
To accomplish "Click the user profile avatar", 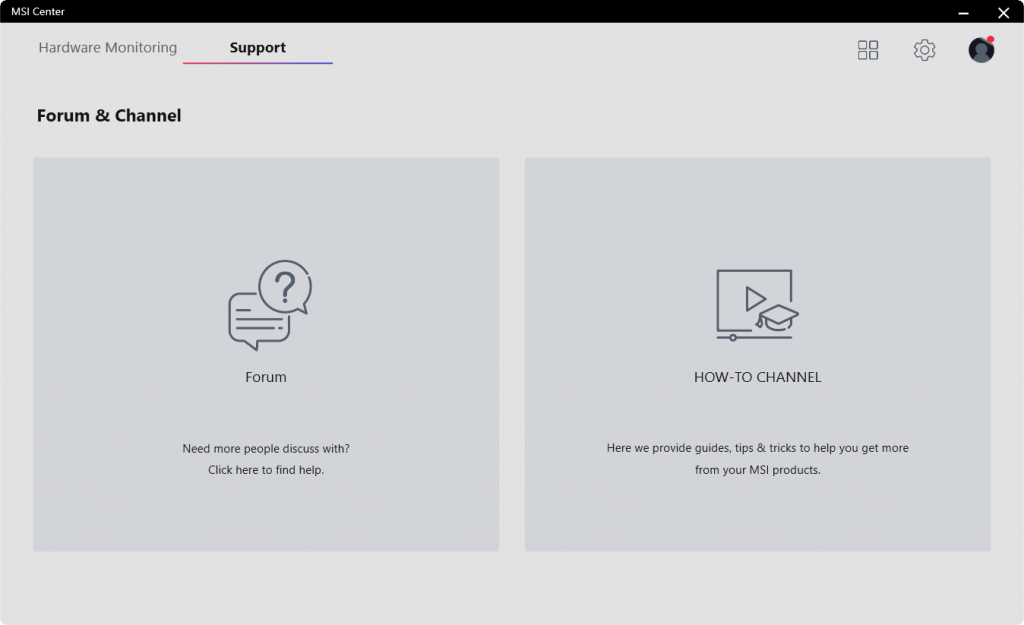I will 981,50.
